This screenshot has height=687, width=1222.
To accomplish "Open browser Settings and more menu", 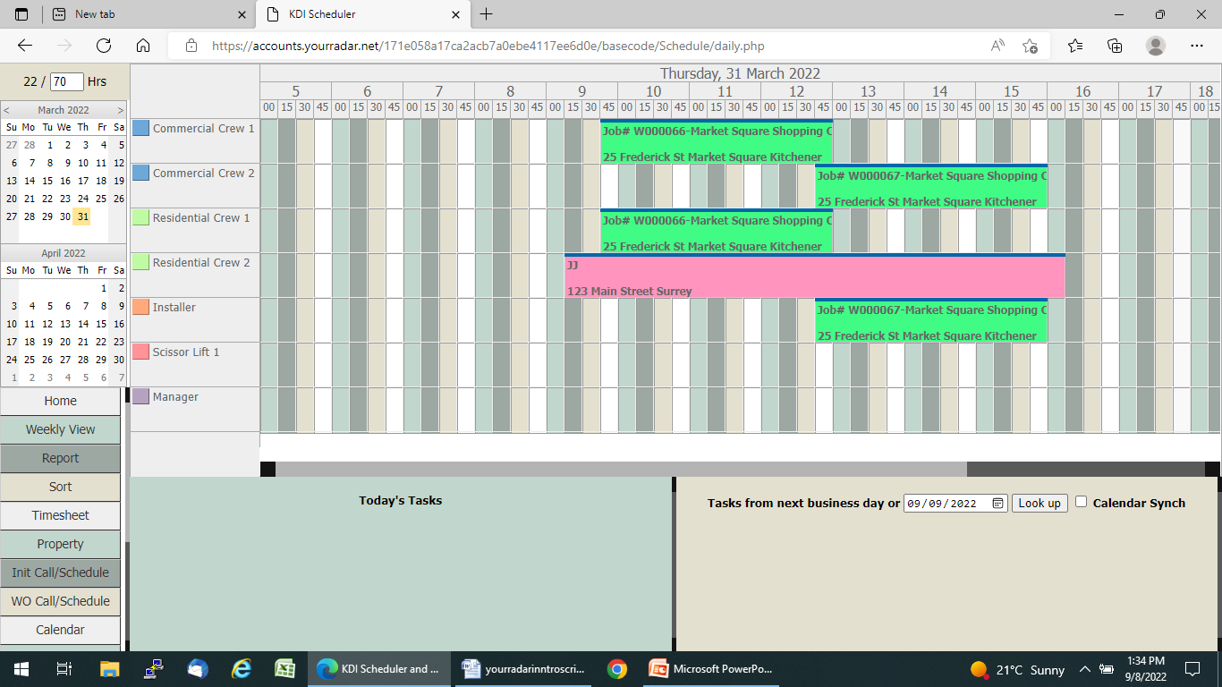I will (1196, 46).
